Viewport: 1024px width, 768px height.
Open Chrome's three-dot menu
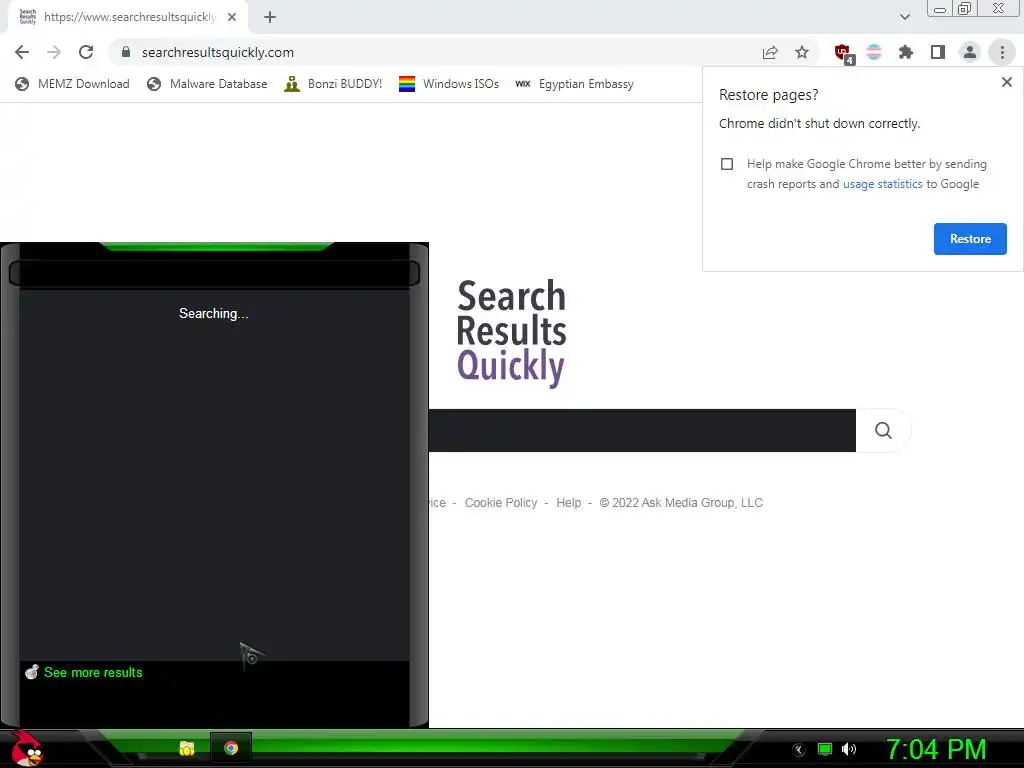click(x=1002, y=52)
